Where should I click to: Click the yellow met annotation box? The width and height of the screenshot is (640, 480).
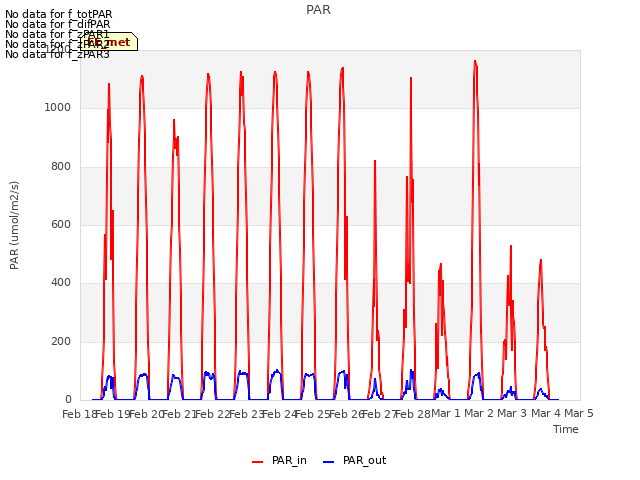[109, 42]
